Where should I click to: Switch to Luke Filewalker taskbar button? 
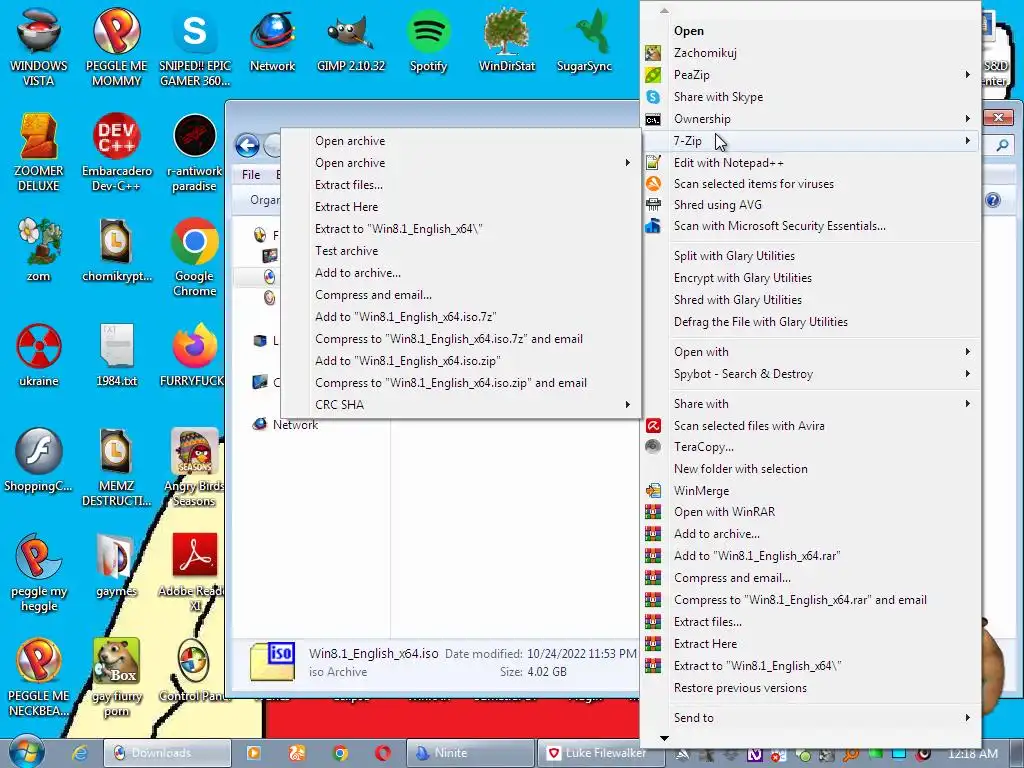pyautogui.click(x=600, y=753)
